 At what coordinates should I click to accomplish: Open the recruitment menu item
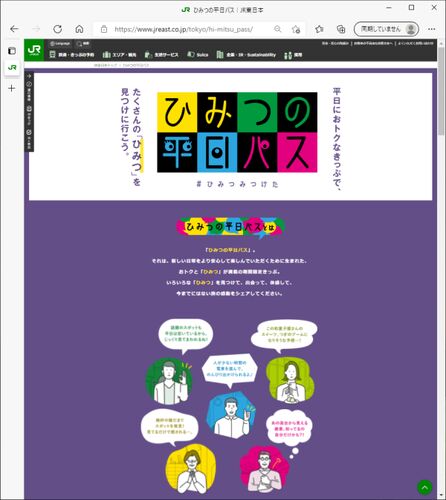pyautogui.click(x=293, y=55)
